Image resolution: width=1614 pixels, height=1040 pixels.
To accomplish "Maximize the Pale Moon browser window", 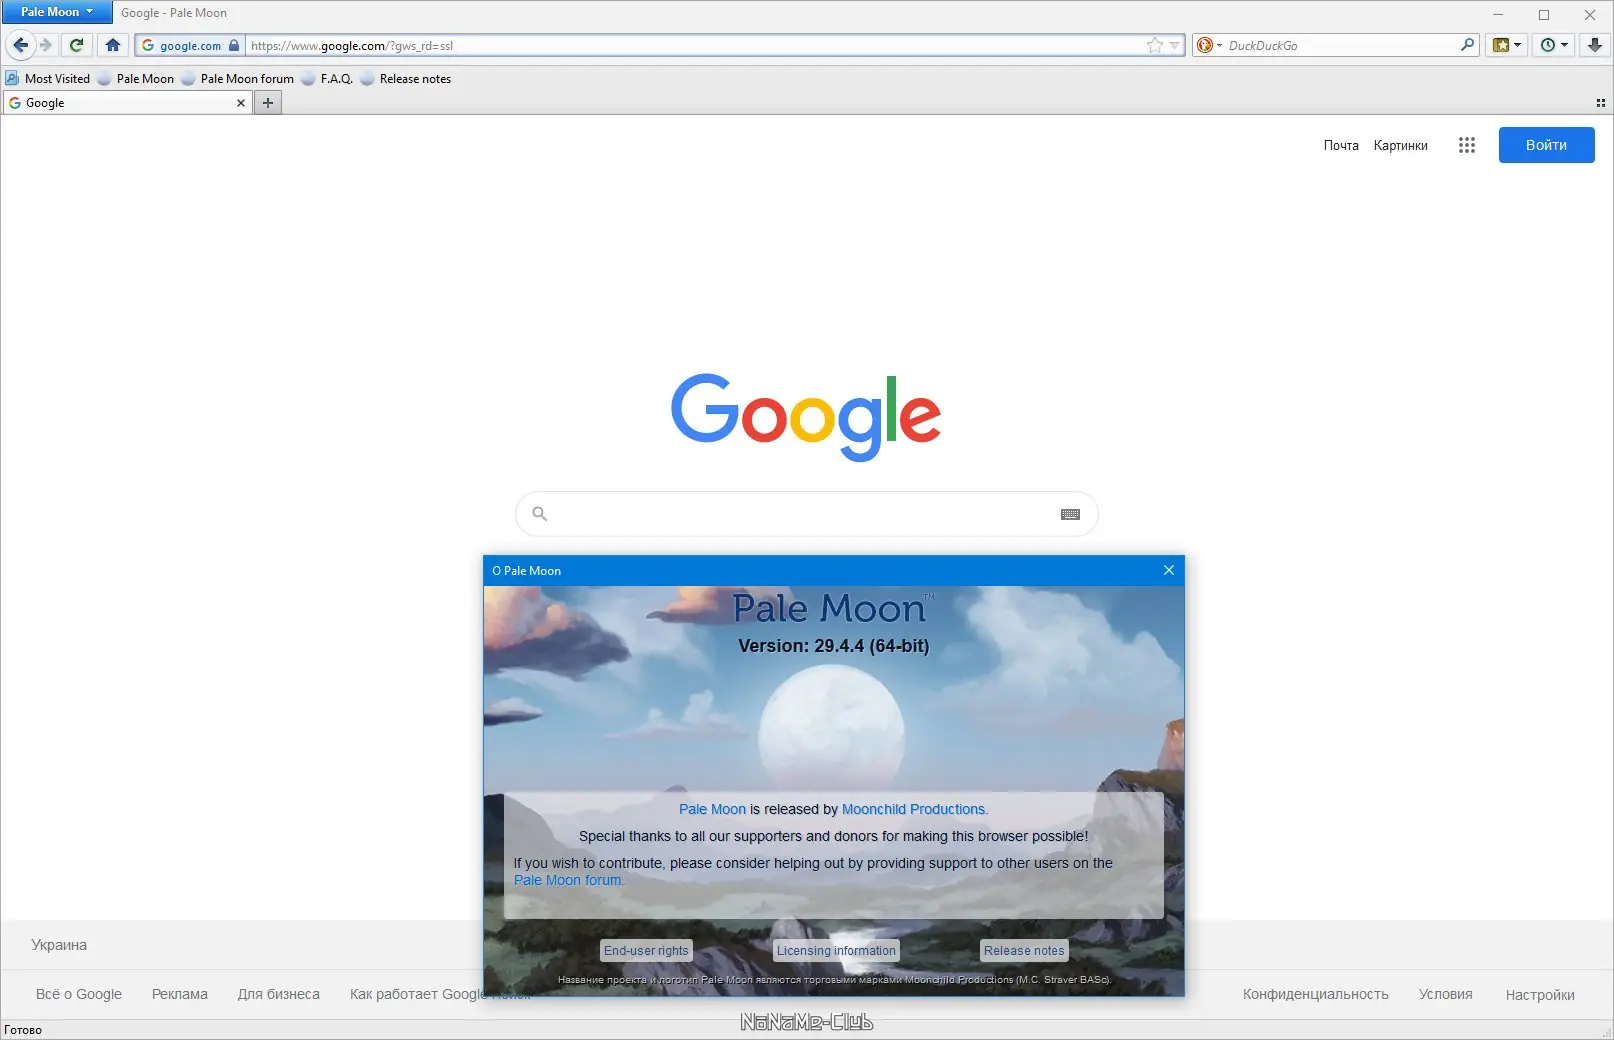I will pos(1544,14).
